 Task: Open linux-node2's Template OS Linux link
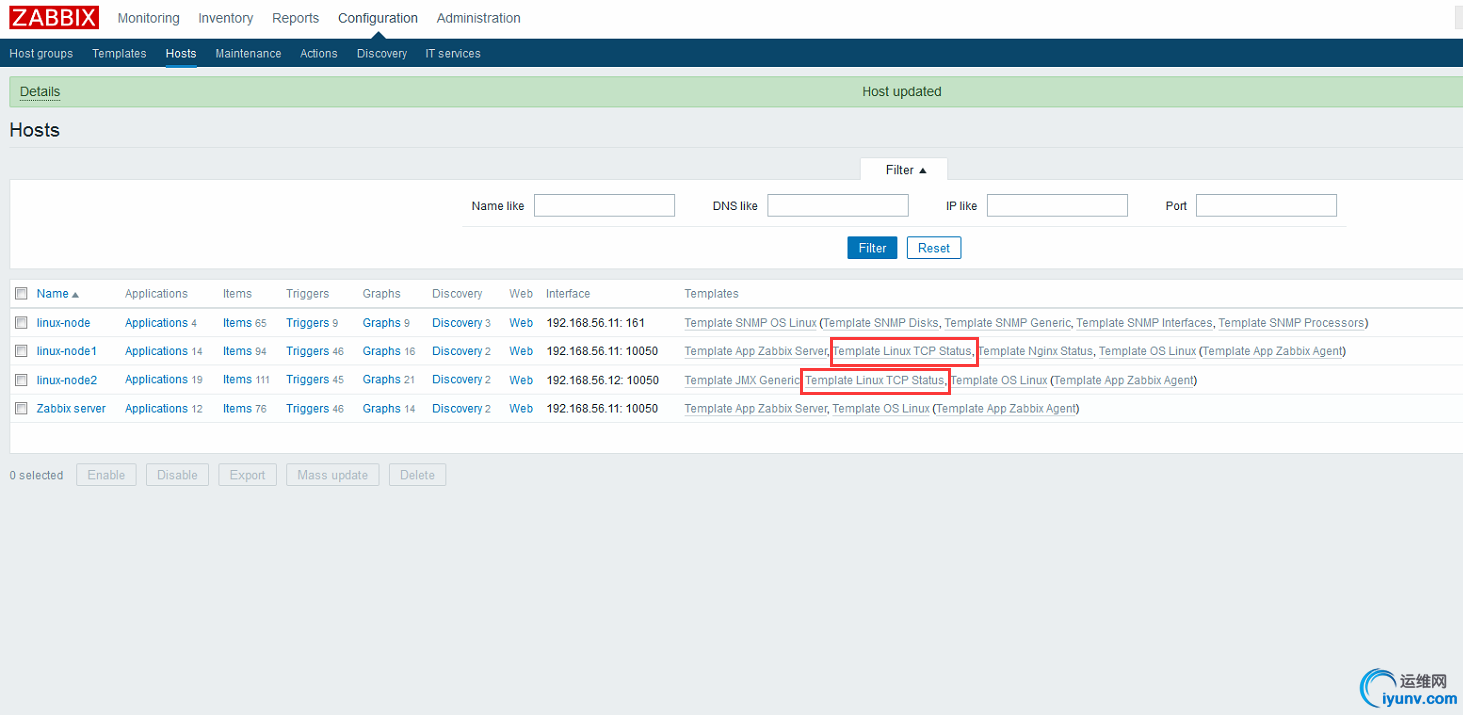999,380
